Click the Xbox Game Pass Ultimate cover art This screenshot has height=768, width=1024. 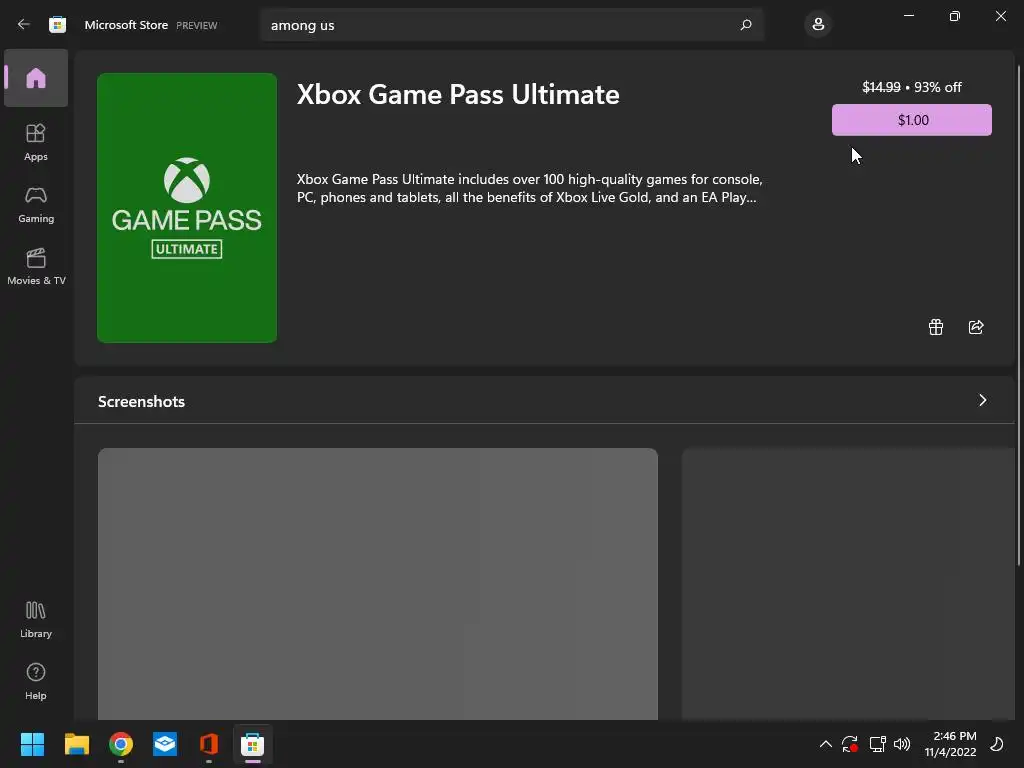point(187,208)
